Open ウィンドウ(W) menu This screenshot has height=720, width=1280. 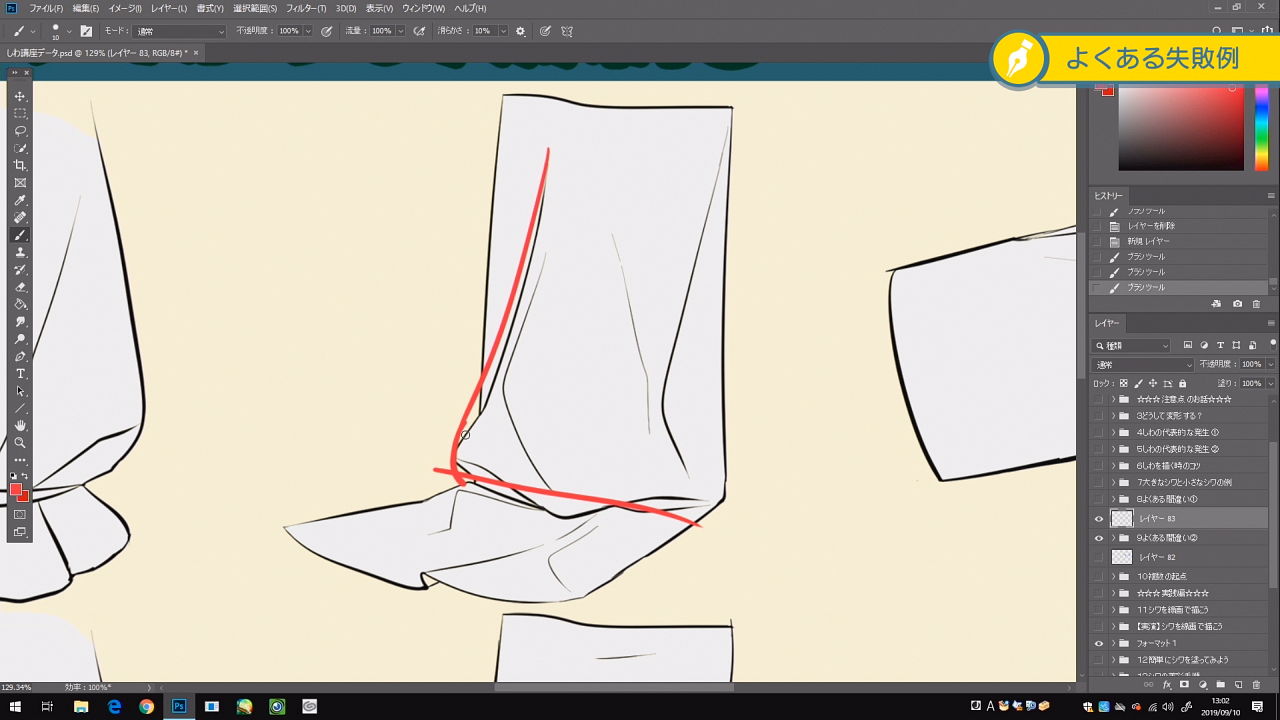pyautogui.click(x=423, y=8)
